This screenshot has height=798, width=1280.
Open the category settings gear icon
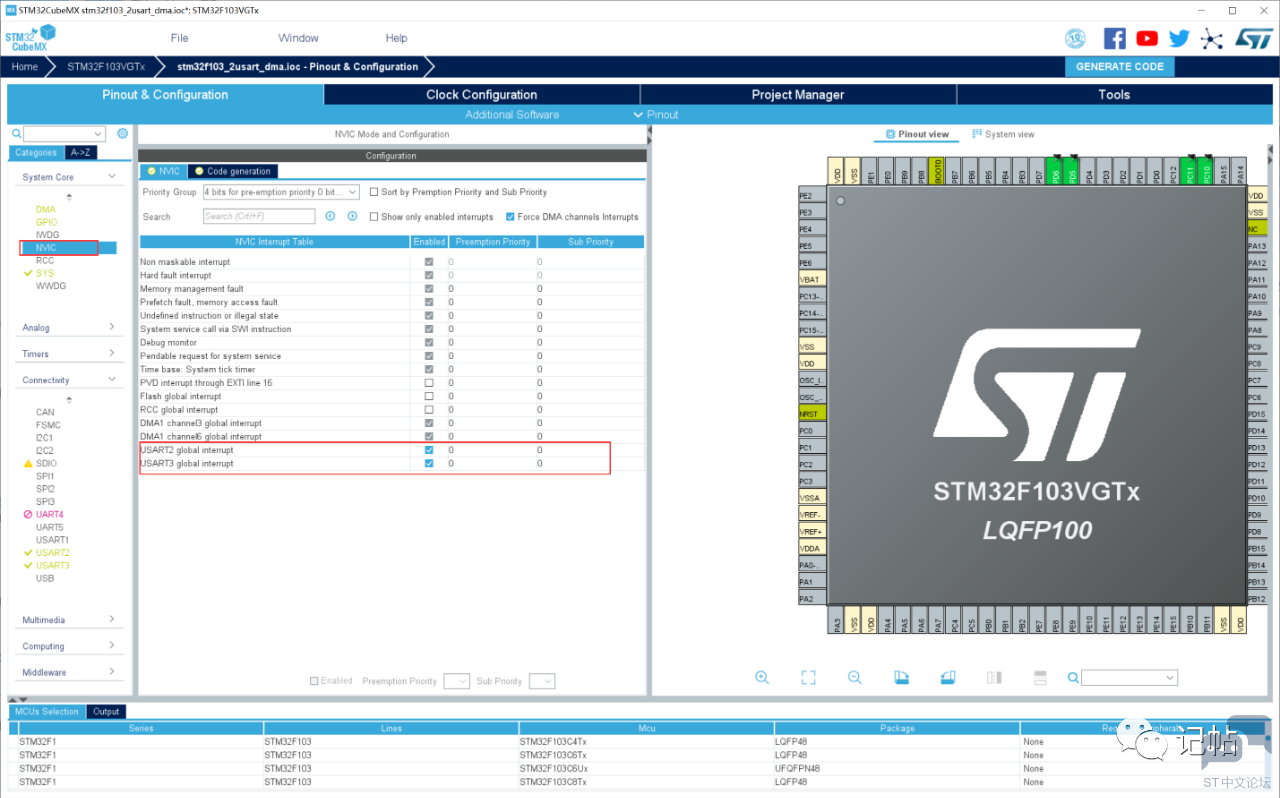point(123,133)
